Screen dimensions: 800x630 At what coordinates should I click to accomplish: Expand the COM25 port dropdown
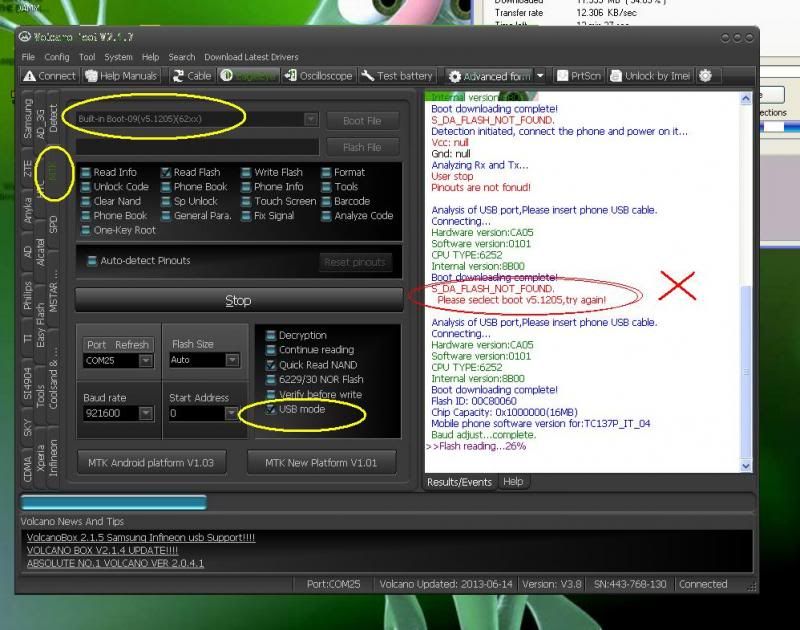coord(145,361)
